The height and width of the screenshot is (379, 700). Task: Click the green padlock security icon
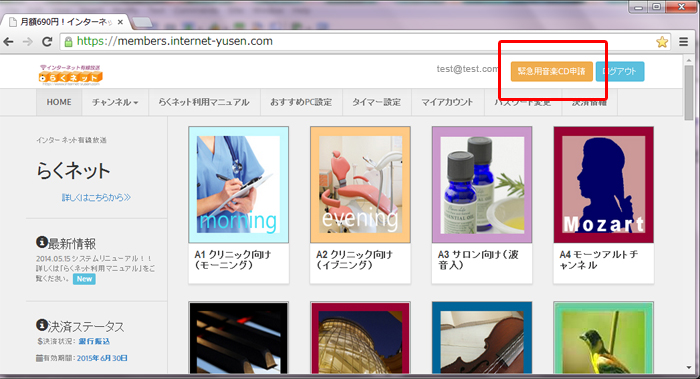click(68, 42)
